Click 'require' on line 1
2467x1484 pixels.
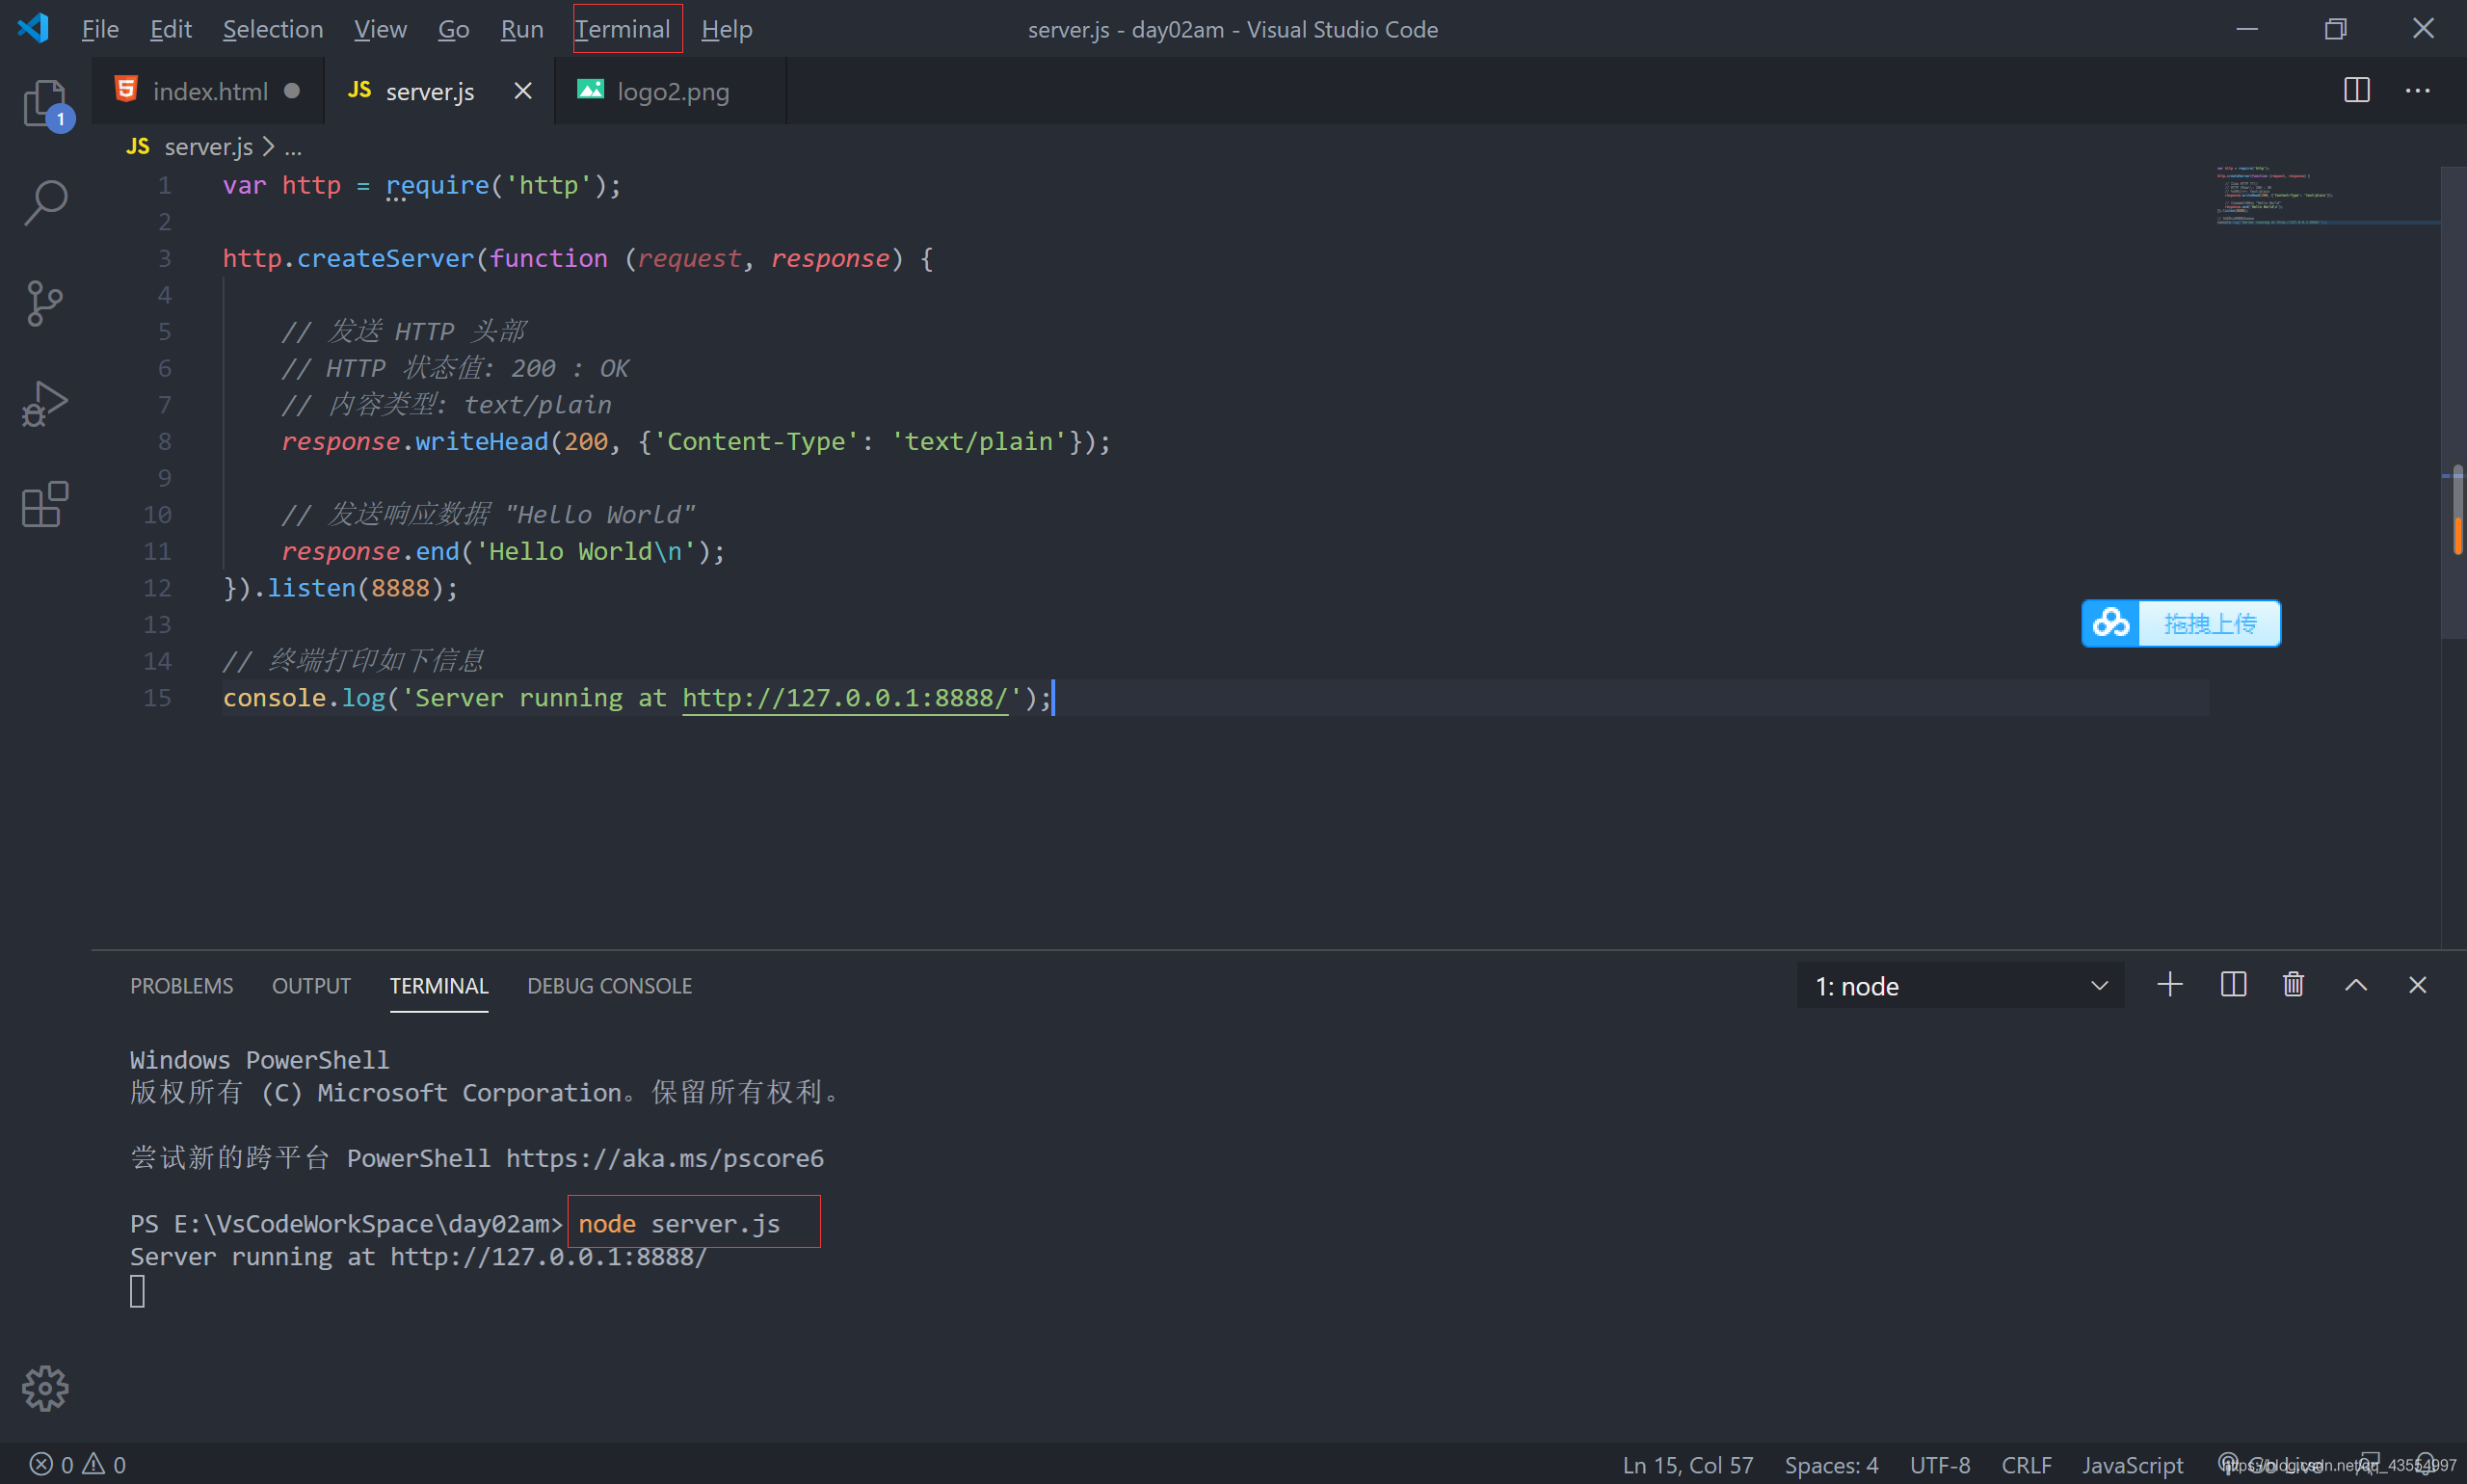coord(437,186)
